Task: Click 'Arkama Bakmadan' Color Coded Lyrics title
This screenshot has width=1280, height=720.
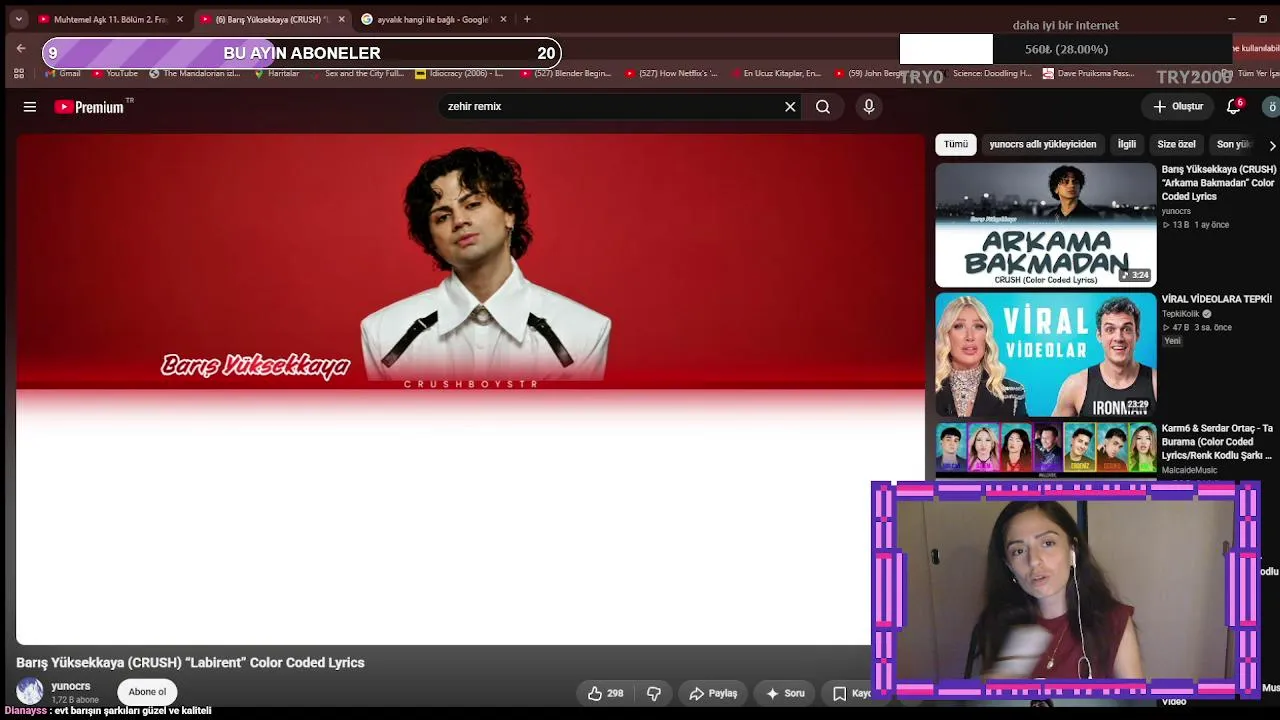Action: pyautogui.click(x=1218, y=183)
